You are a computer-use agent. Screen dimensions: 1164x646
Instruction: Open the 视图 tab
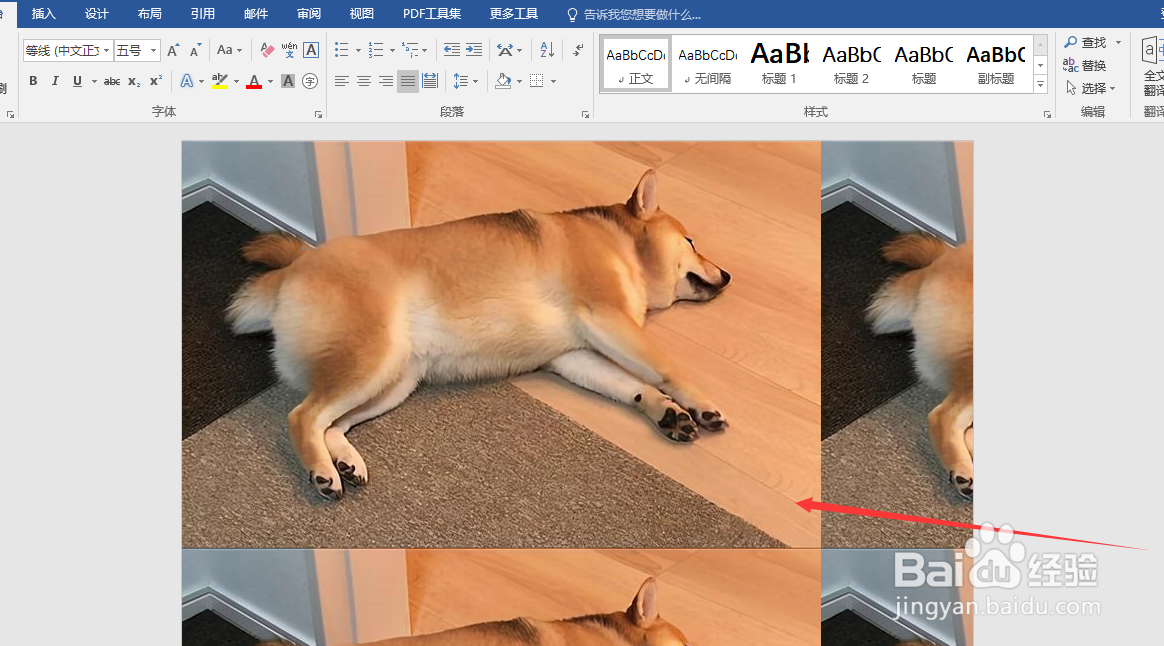(362, 14)
